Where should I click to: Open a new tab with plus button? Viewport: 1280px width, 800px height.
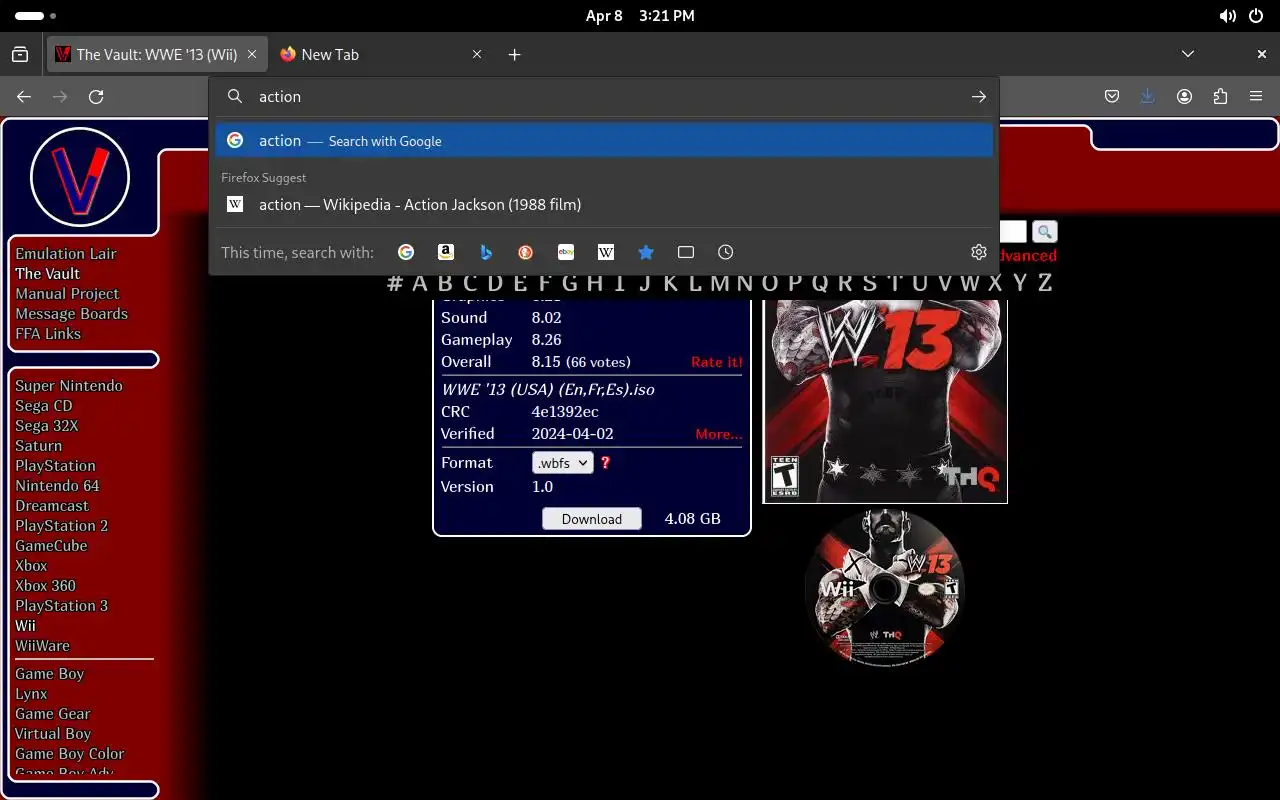(x=514, y=55)
